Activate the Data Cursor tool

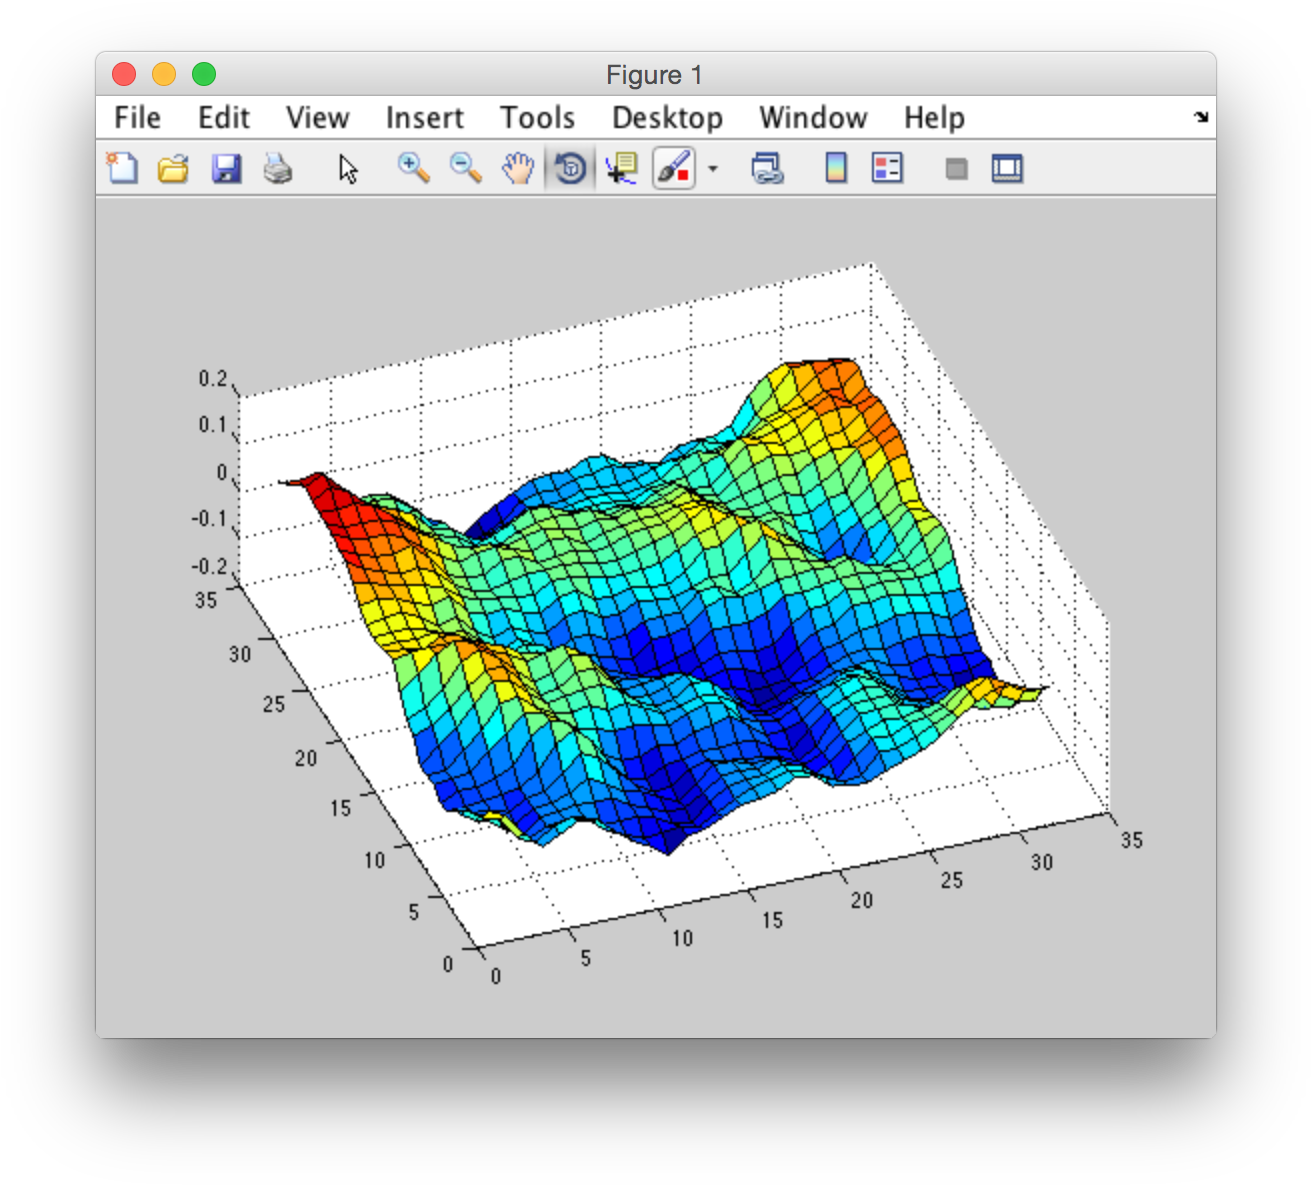pos(621,168)
